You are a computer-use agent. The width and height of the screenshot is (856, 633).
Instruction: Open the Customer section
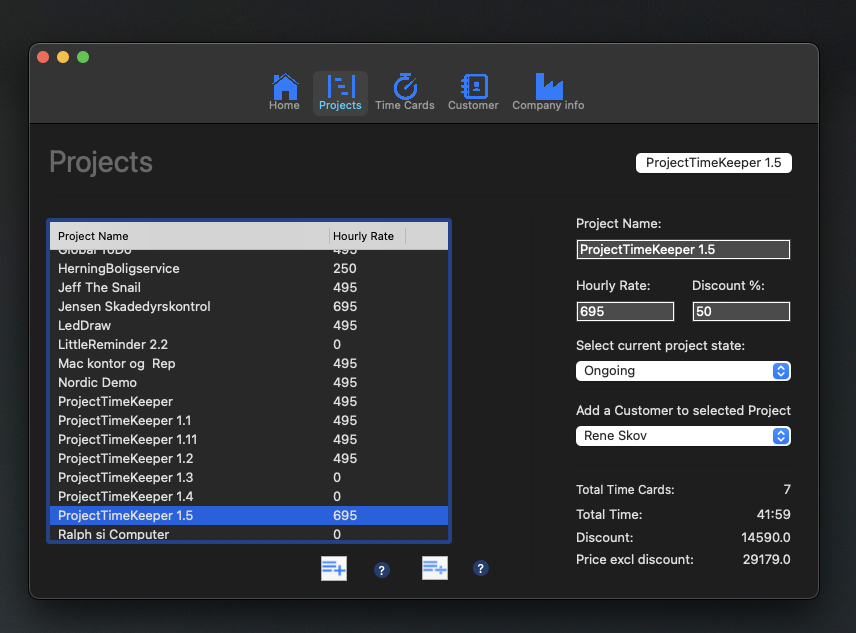tap(473, 92)
